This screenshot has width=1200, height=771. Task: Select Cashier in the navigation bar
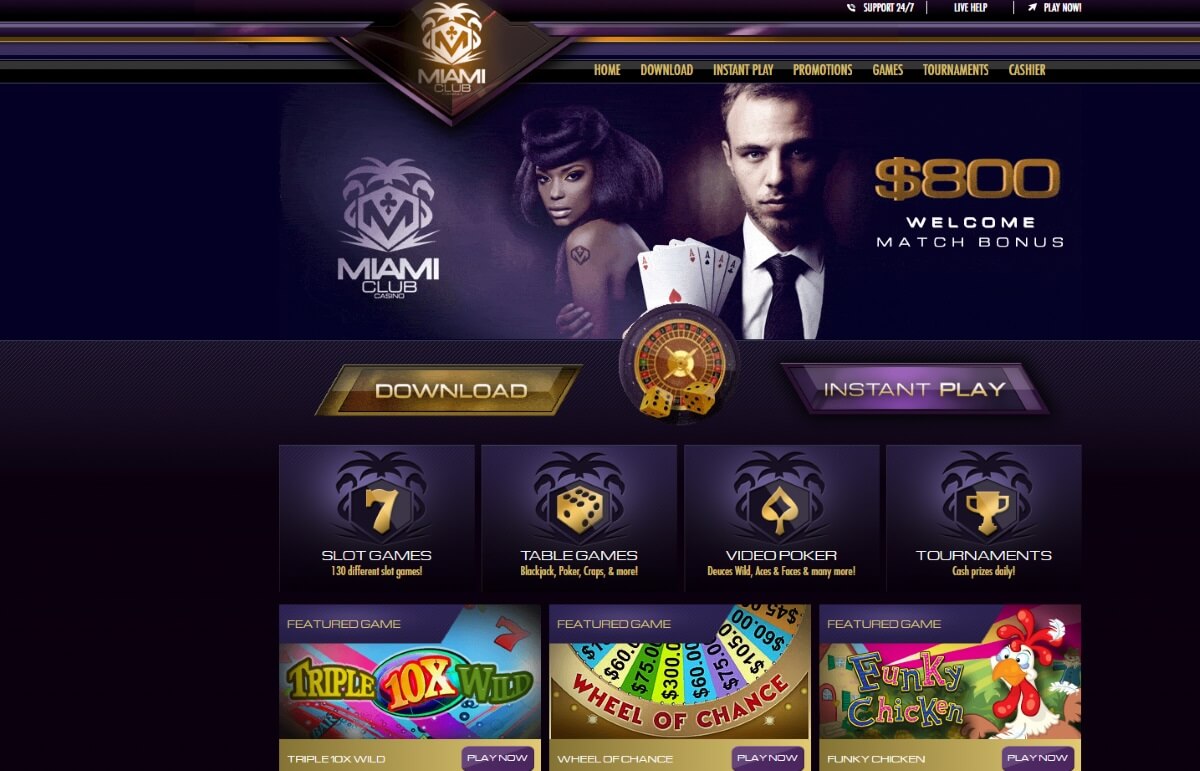(1027, 70)
